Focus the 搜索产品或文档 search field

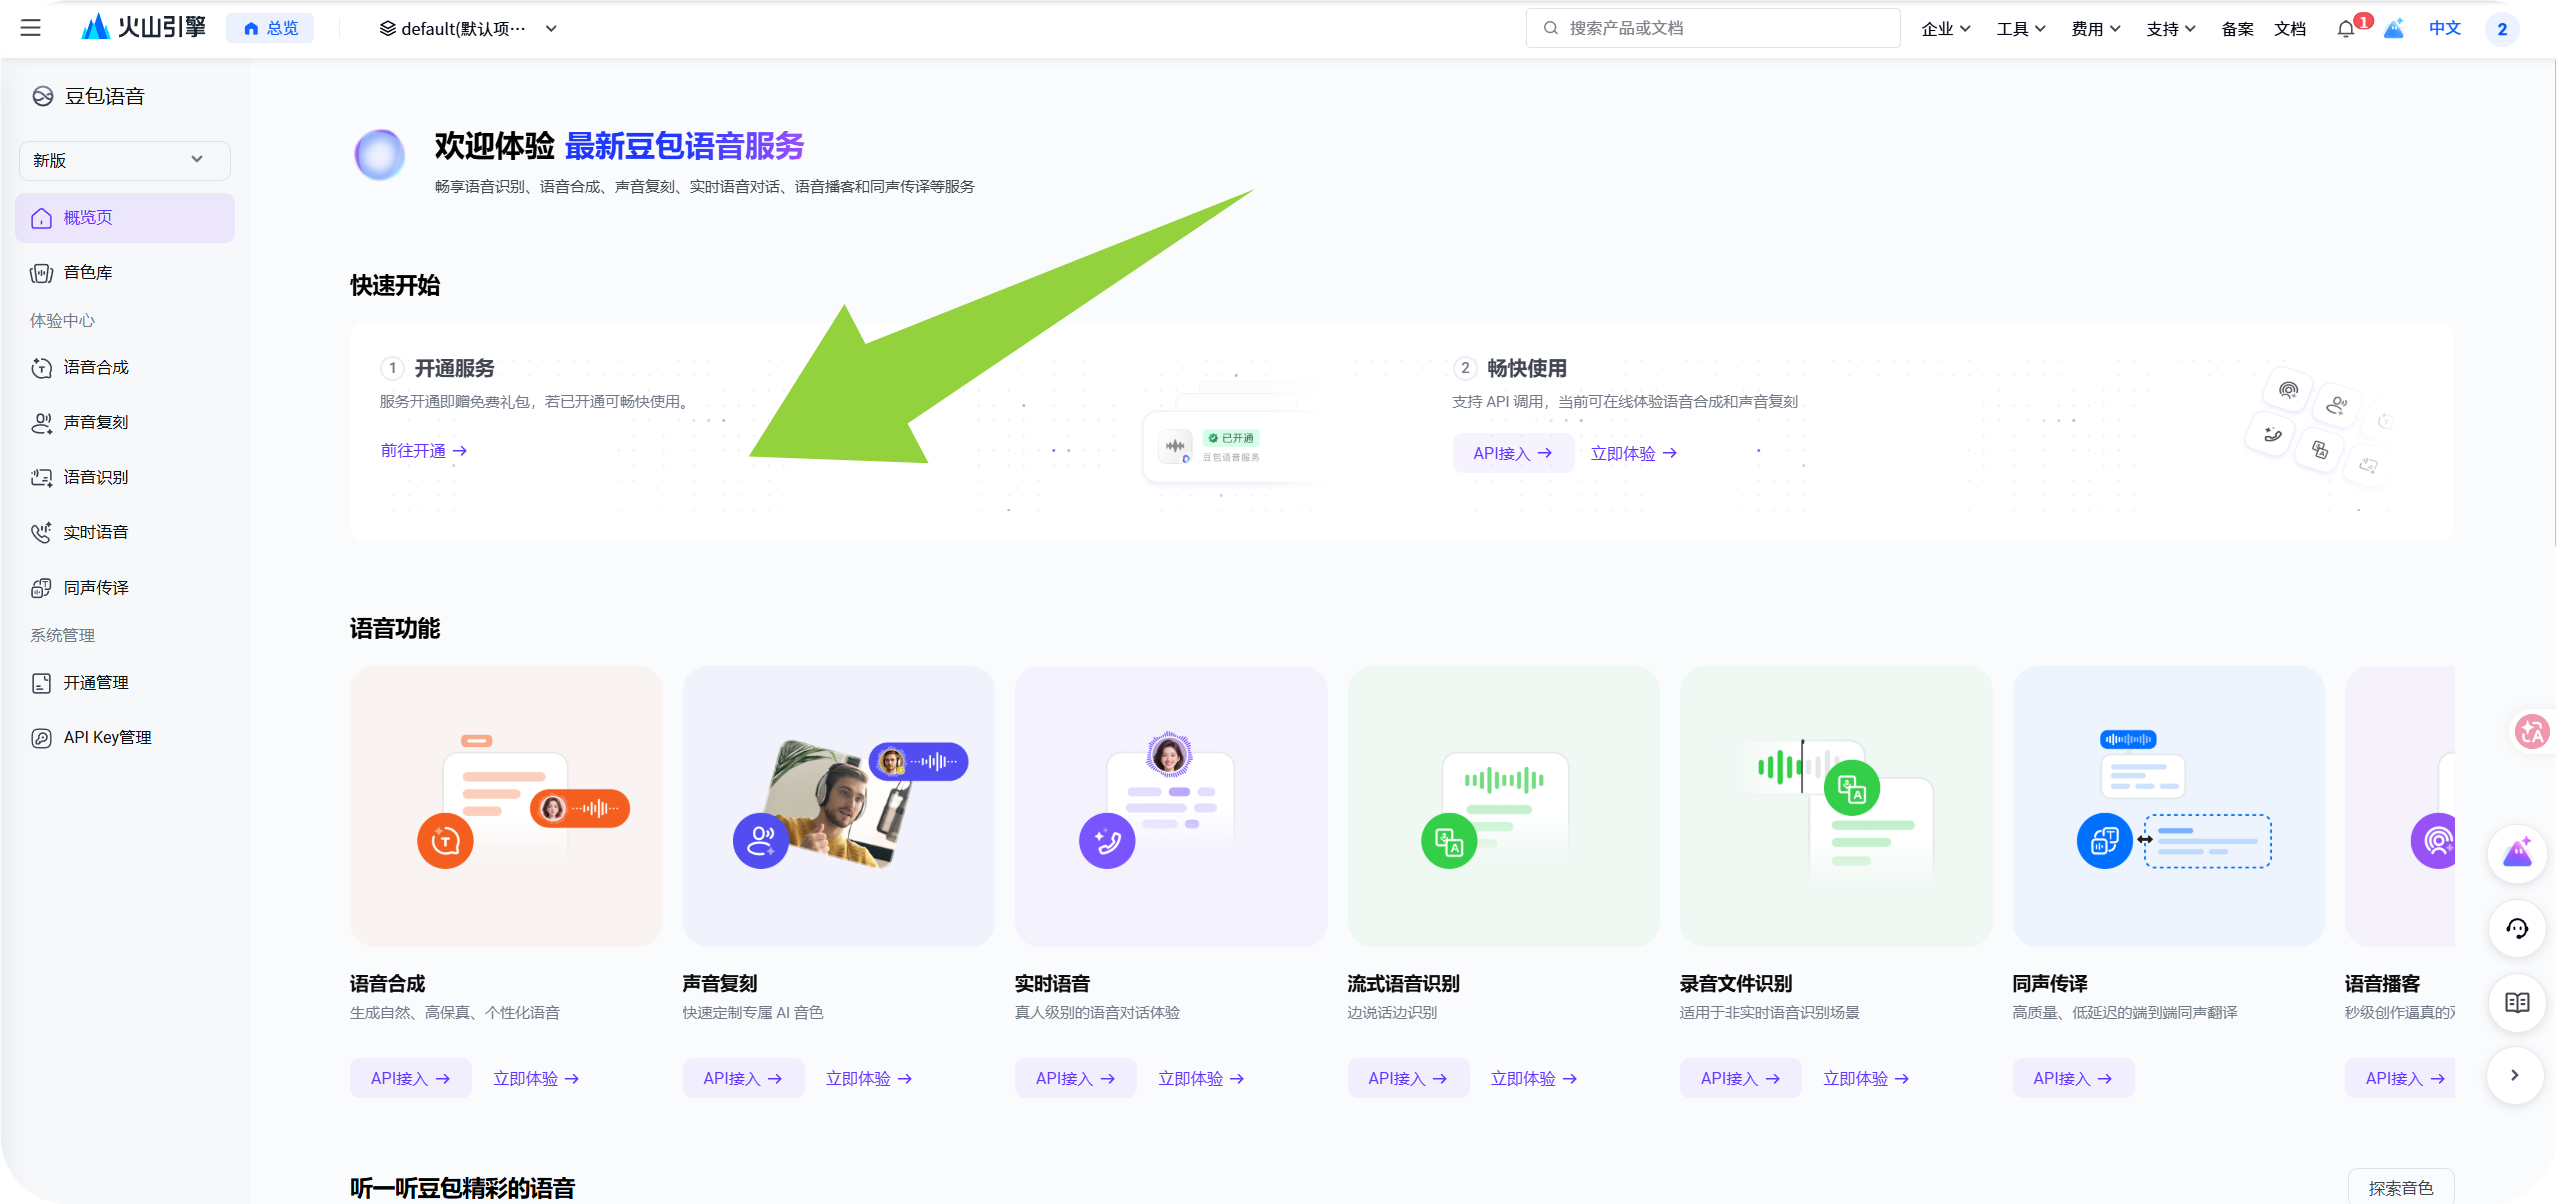coord(1712,28)
